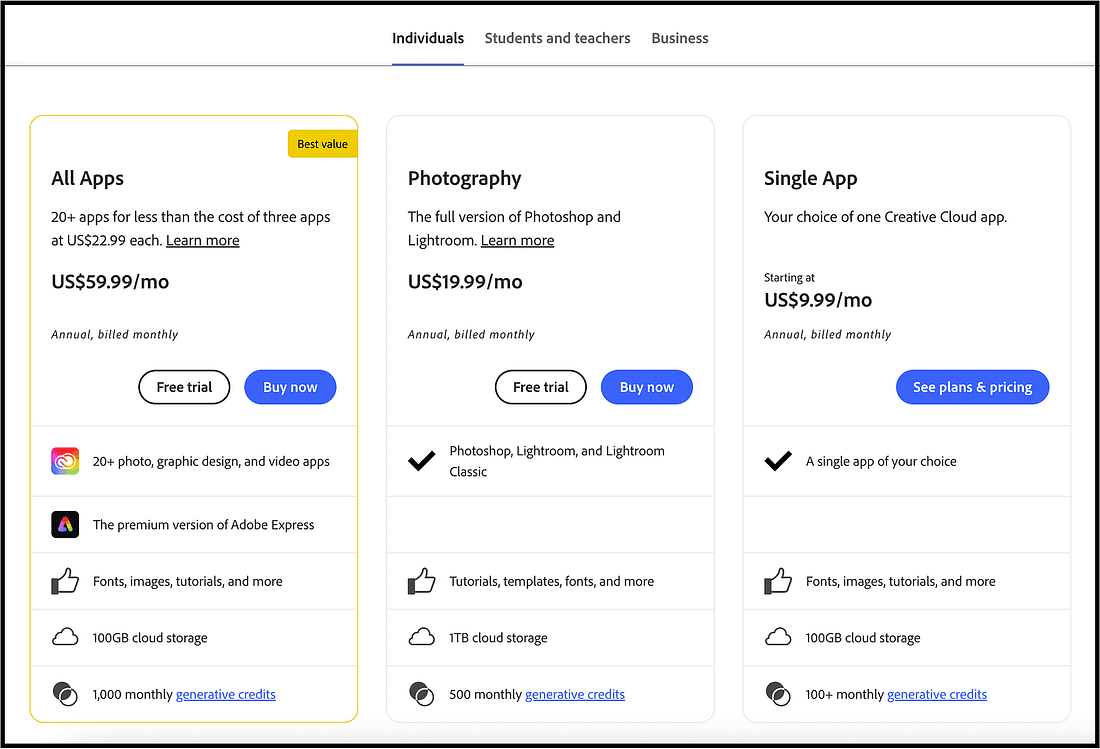Image resolution: width=1100 pixels, height=749 pixels.
Task: Click the Creative Cloud rainbow icon in All Apps
Action: pyautogui.click(x=65, y=461)
